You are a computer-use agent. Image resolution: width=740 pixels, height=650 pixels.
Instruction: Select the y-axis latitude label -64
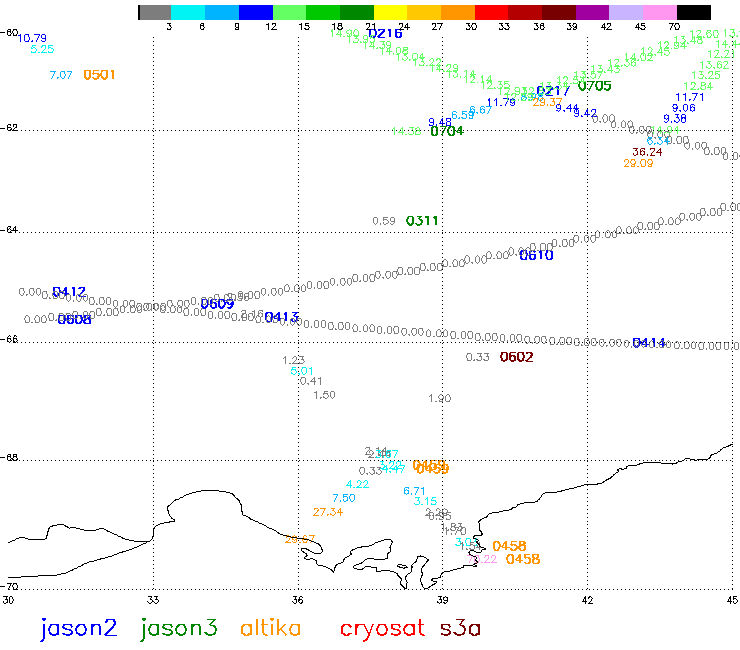(x=9, y=230)
